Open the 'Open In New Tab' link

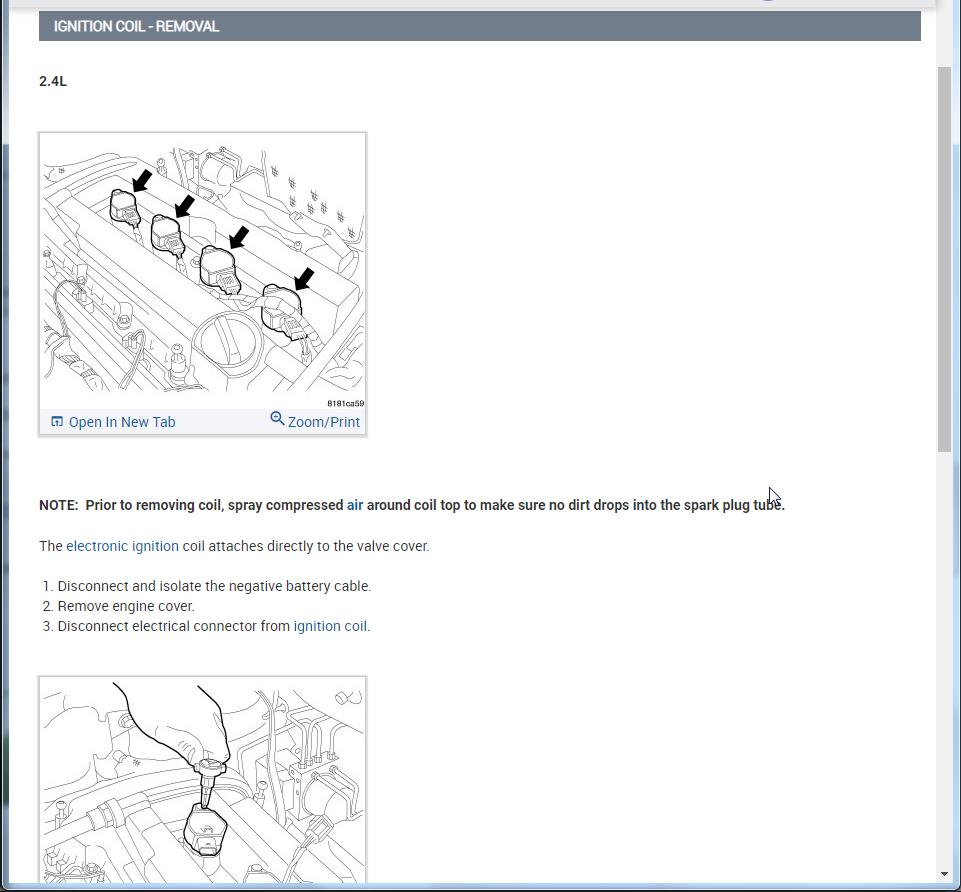tap(122, 422)
